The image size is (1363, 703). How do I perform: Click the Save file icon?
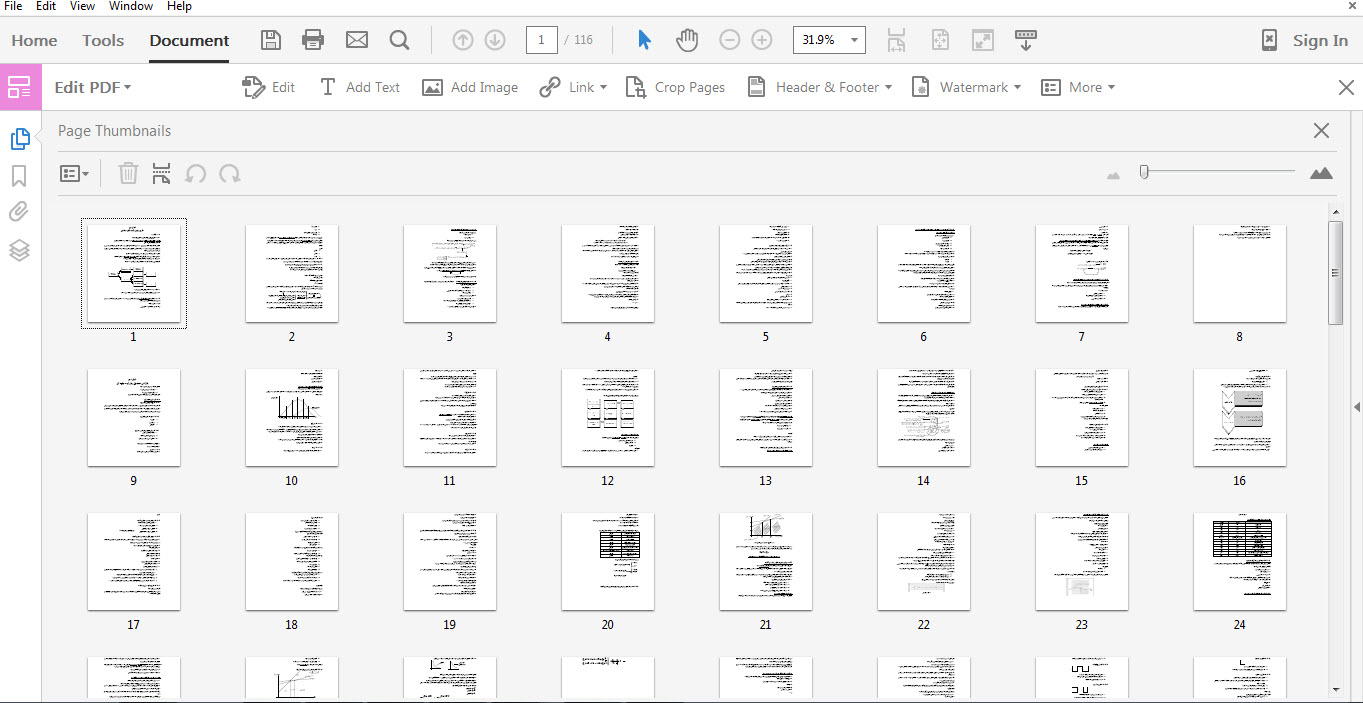[x=271, y=40]
